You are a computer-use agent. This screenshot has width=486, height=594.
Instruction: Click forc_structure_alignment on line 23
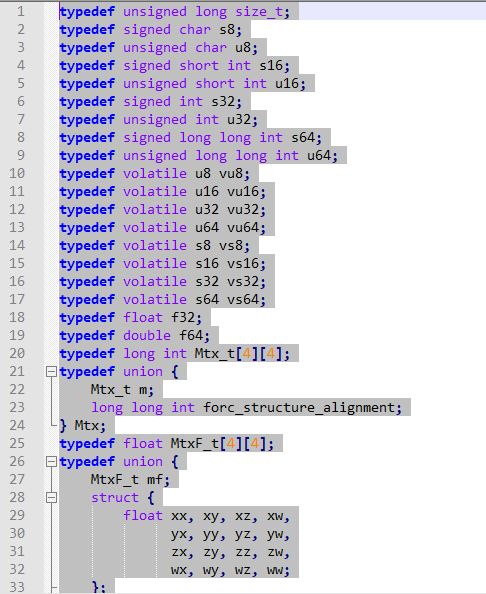click(x=298, y=408)
